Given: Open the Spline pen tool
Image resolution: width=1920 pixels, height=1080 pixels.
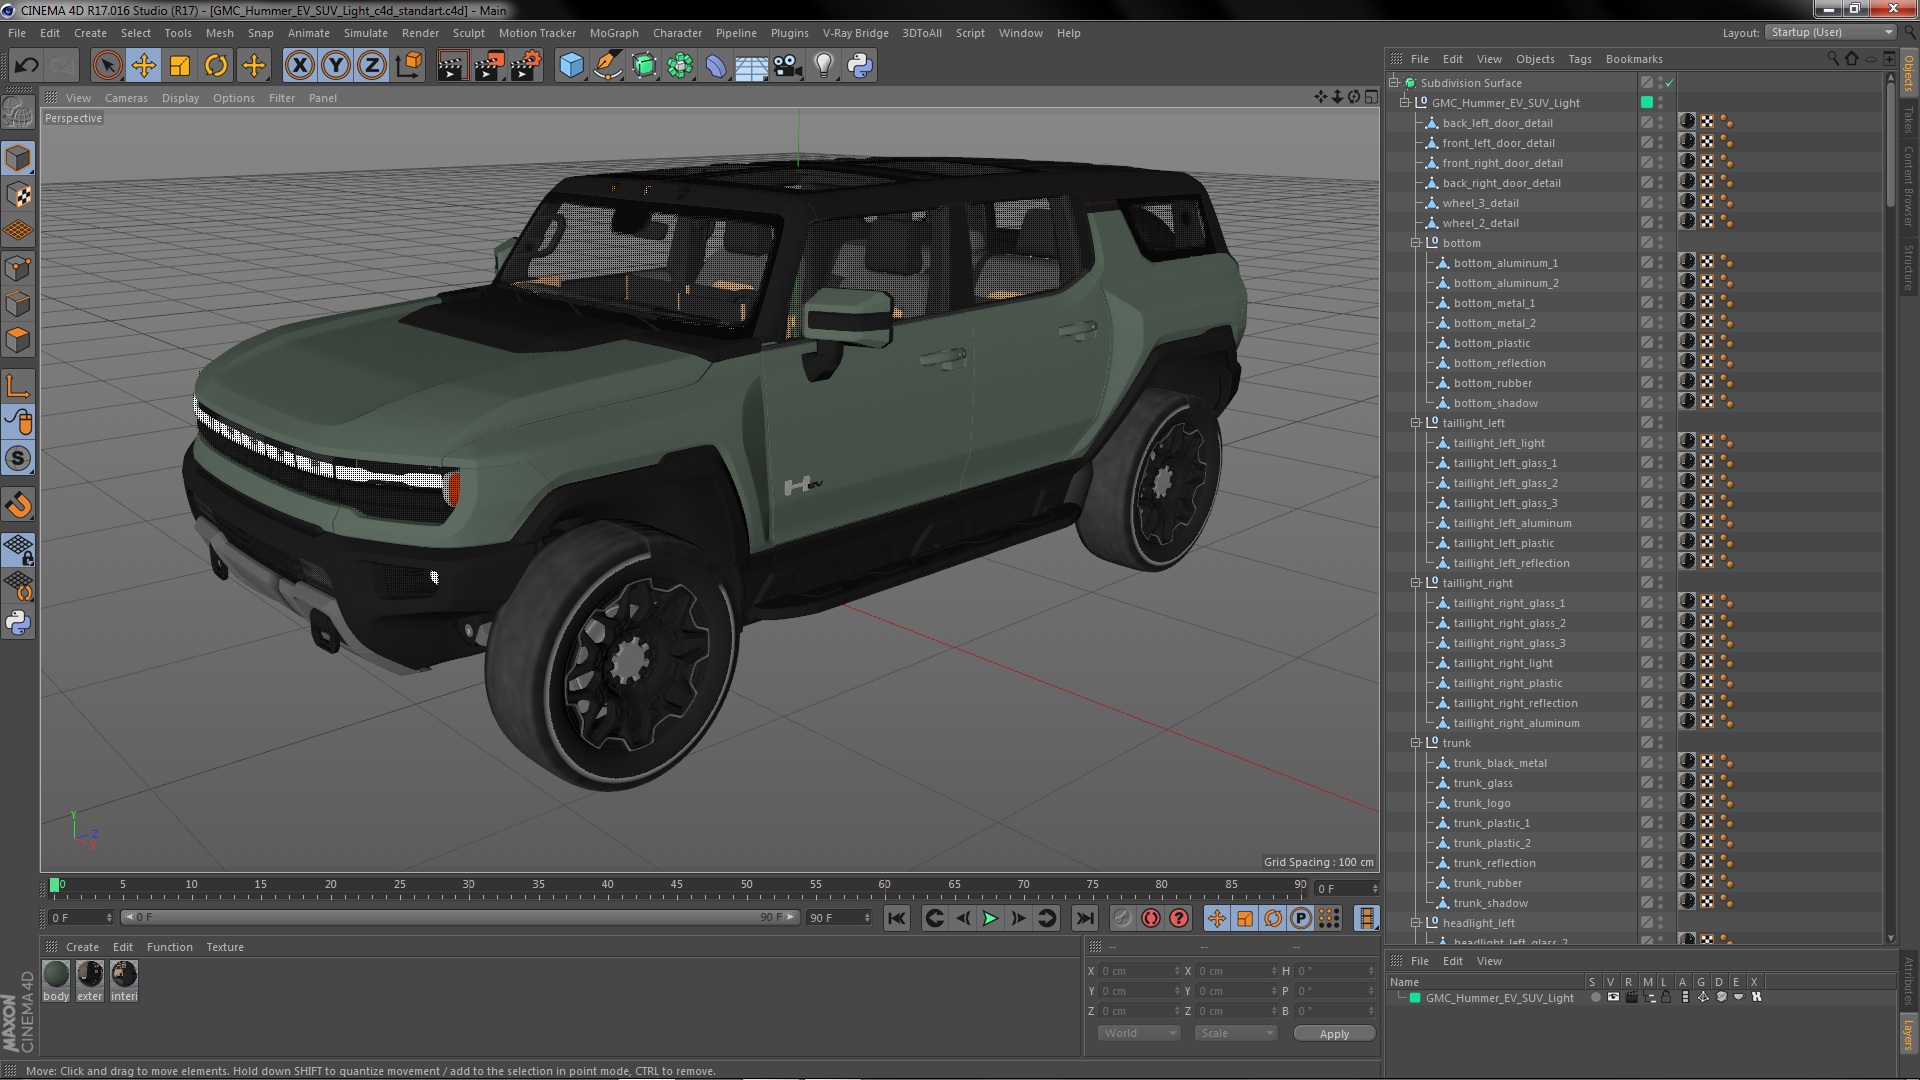Looking at the screenshot, I should pyautogui.click(x=607, y=66).
